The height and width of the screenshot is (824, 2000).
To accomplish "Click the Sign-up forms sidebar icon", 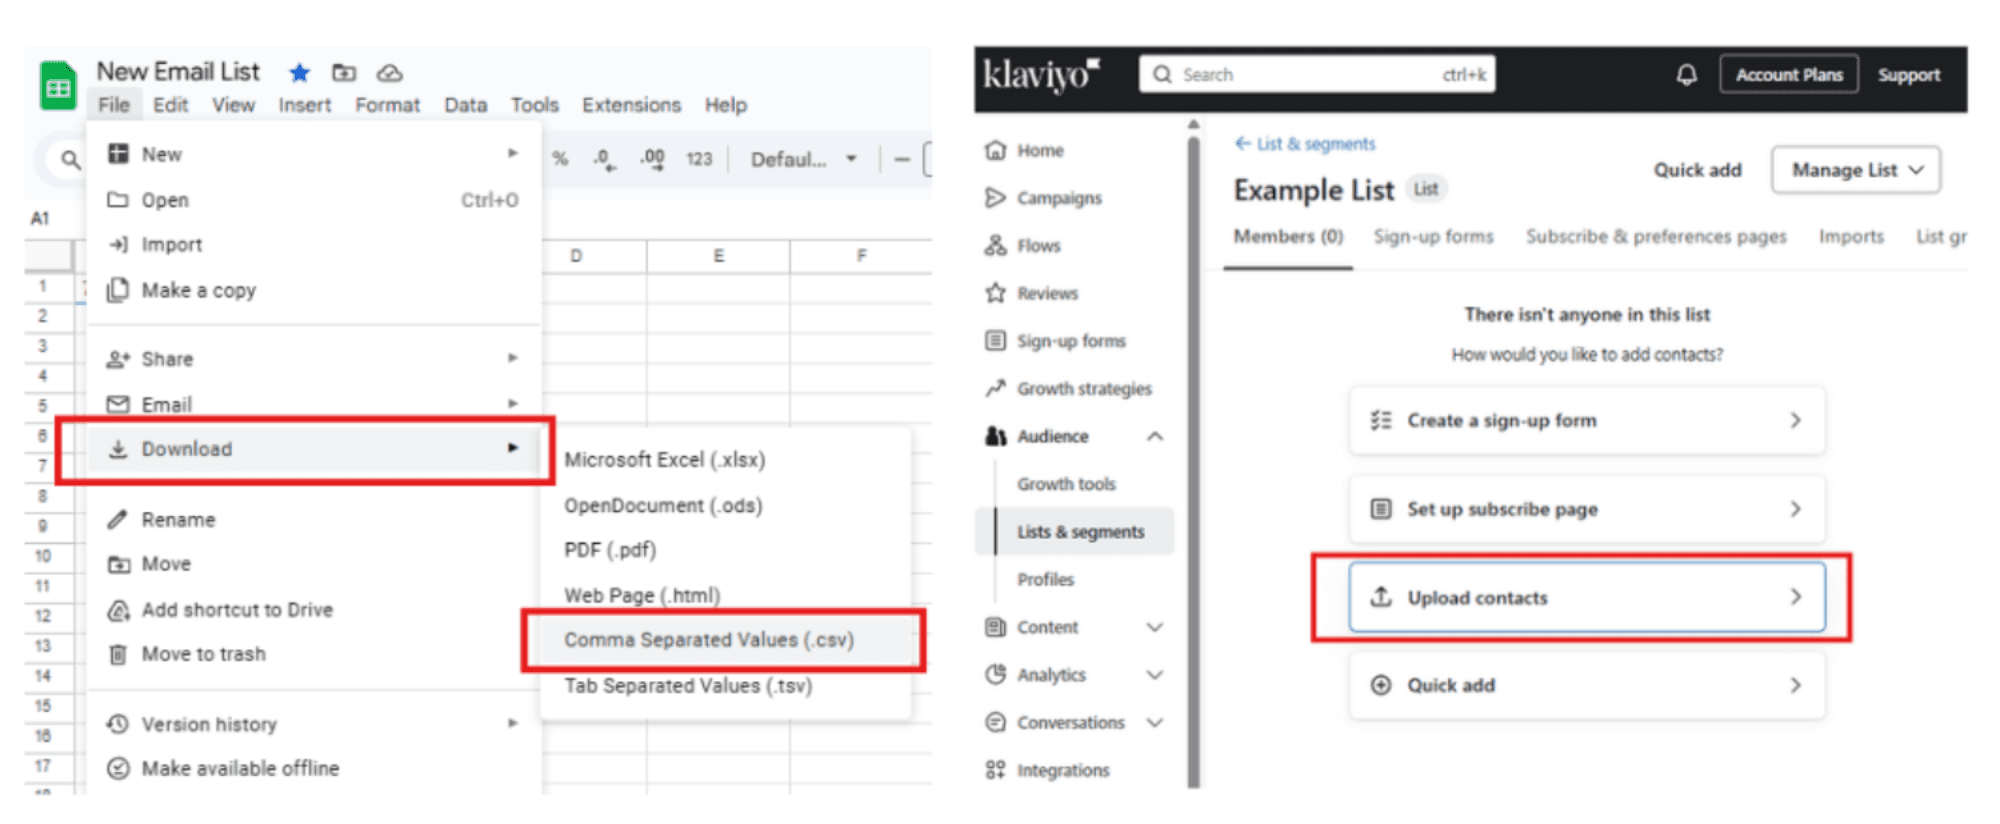I will click(995, 341).
